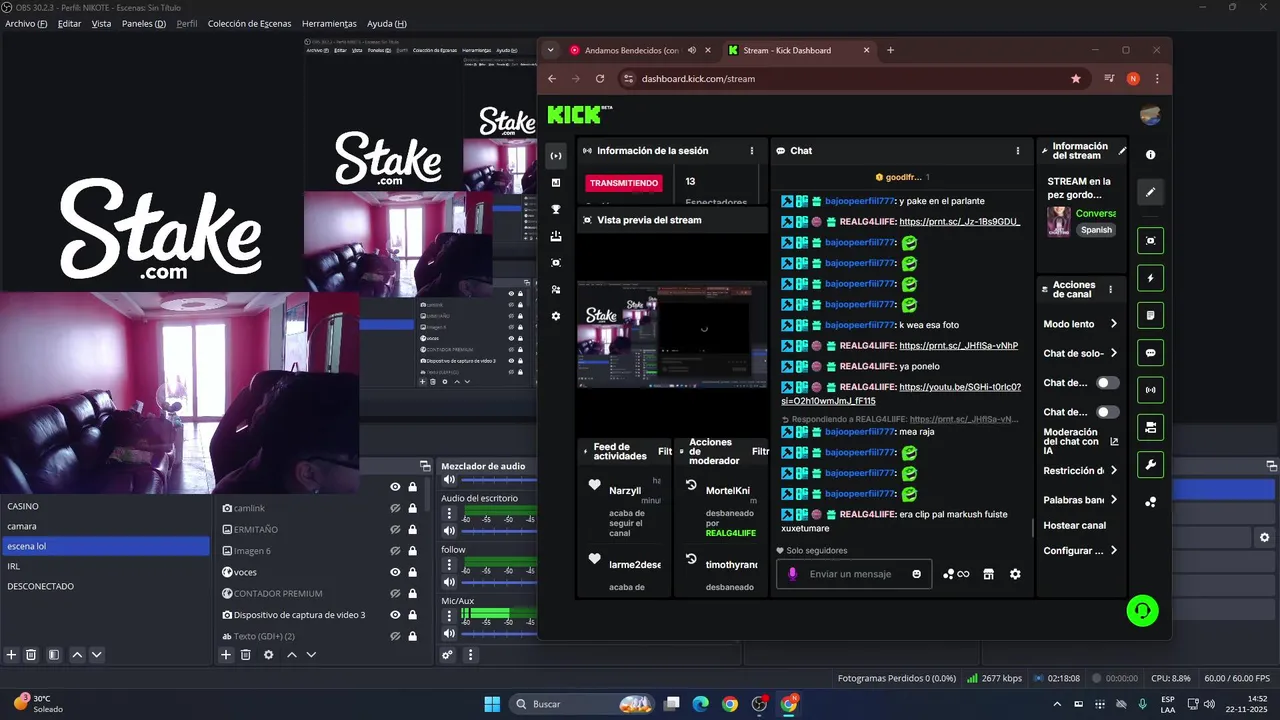Open Chat panel three-dot menu
Image resolution: width=1280 pixels, height=720 pixels.
coord(1018,151)
